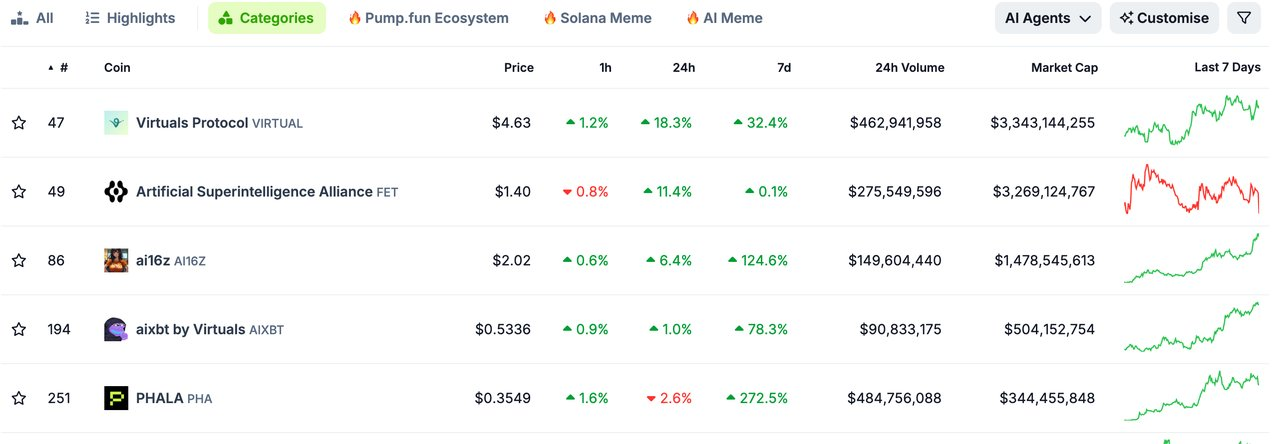The width and height of the screenshot is (1280, 444).
Task: Open the filter funnel icon
Action: 1244,18
